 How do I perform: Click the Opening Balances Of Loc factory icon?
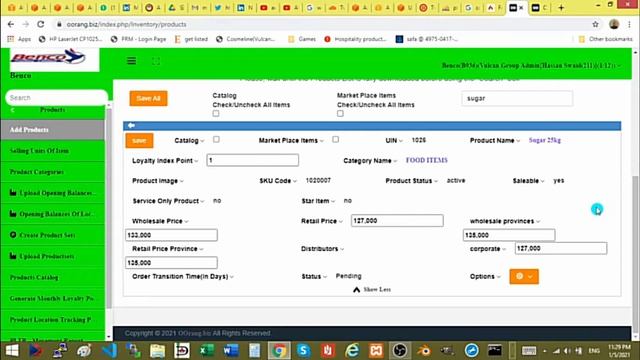click(13, 213)
